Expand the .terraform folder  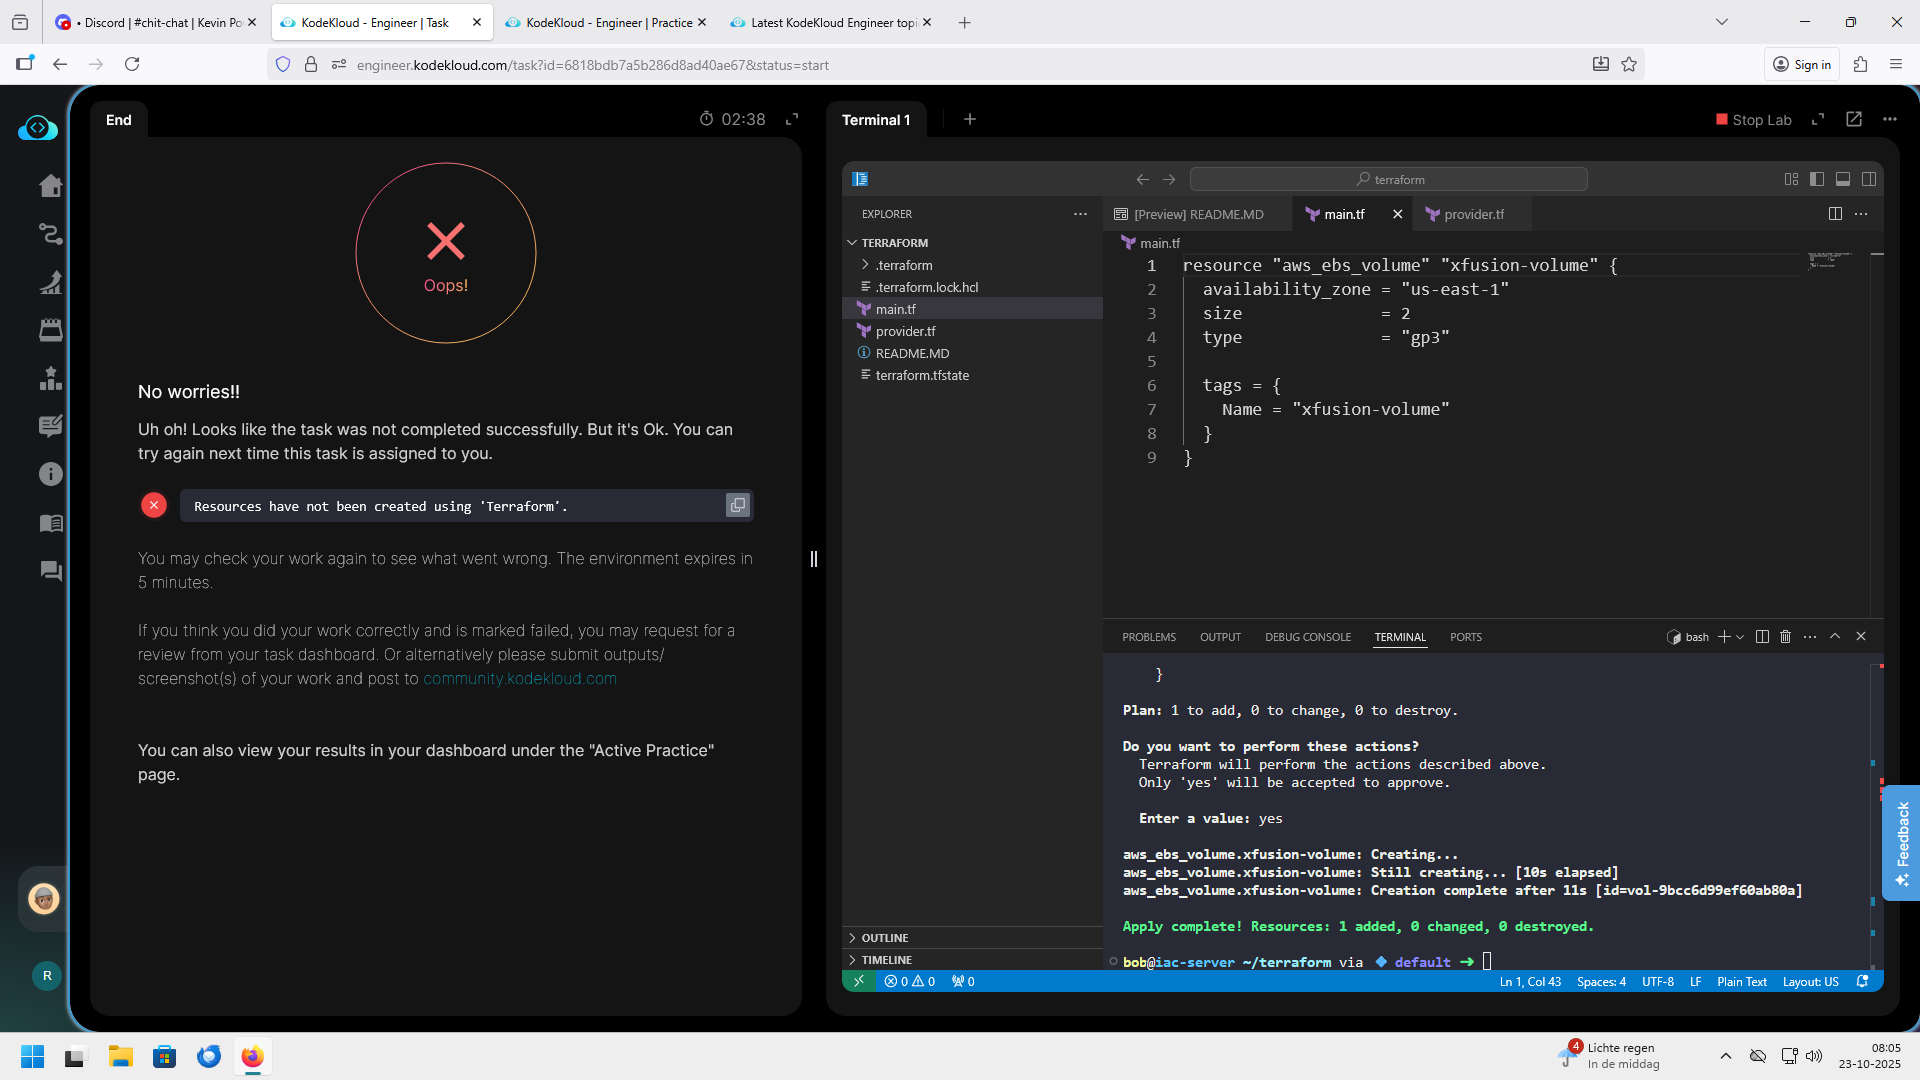[903, 265]
